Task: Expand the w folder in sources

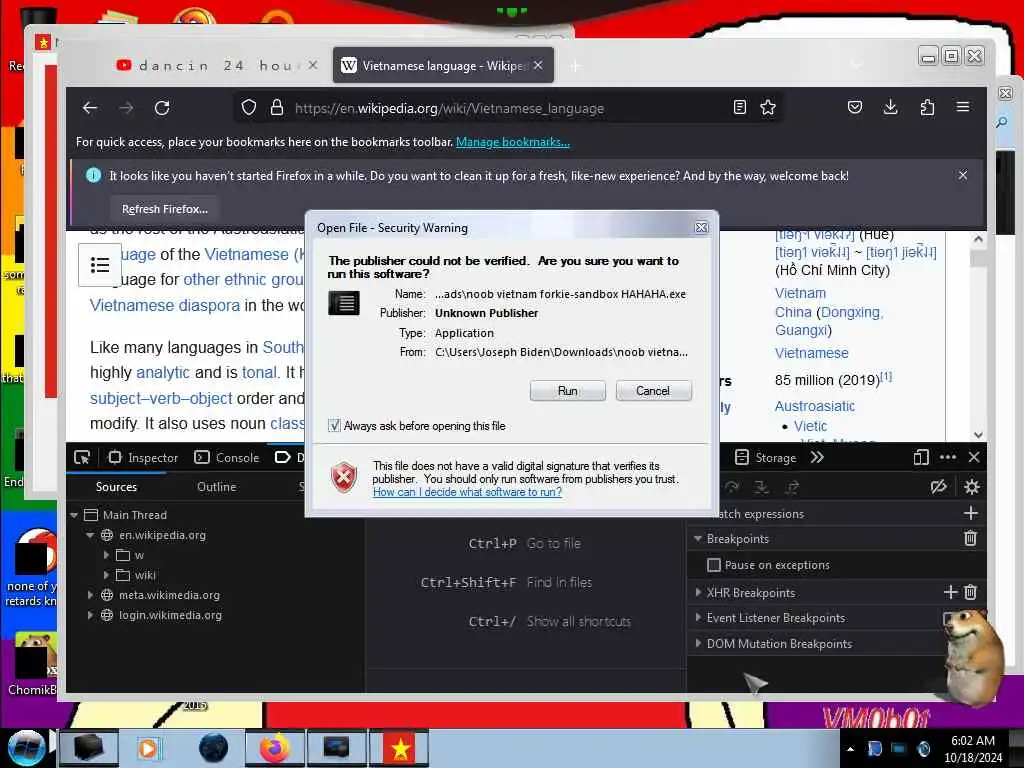Action: tap(106, 555)
